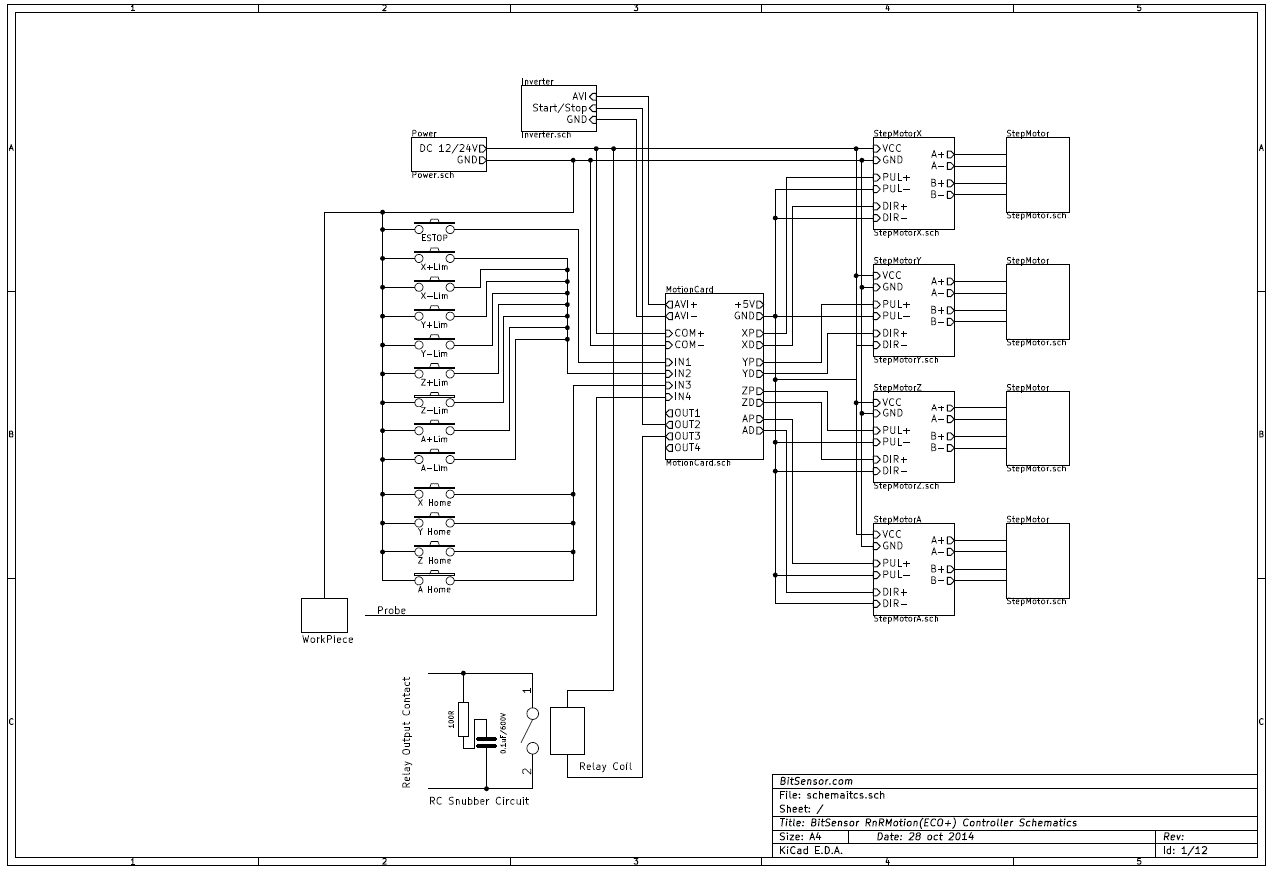Open the StepMotor block wired to StepMotorX
Image resolution: width=1272 pixels, height=880 pixels.
coord(1038,174)
